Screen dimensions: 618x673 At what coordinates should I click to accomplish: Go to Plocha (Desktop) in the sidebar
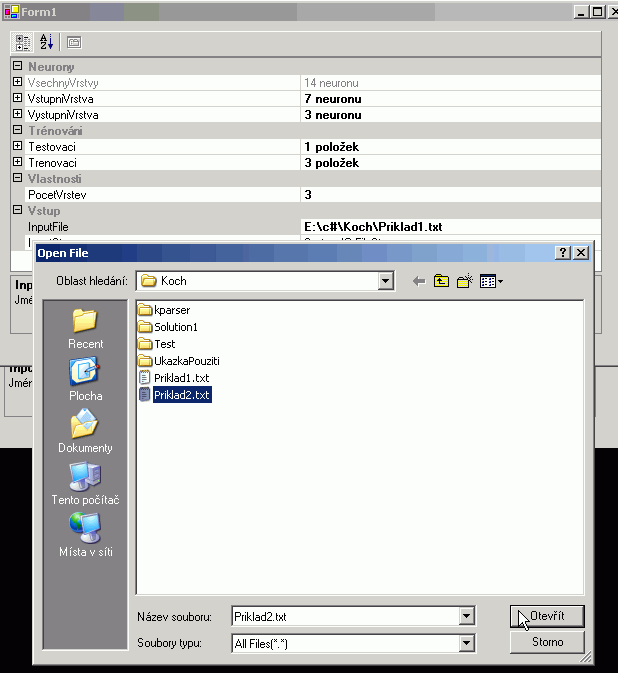pos(85,380)
